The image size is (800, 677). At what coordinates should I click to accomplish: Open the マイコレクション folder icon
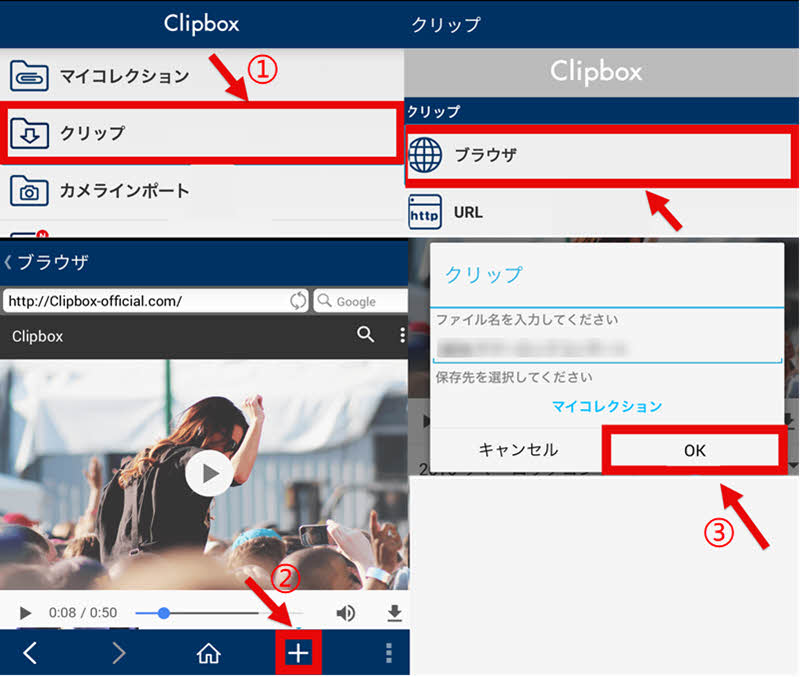click(30, 73)
